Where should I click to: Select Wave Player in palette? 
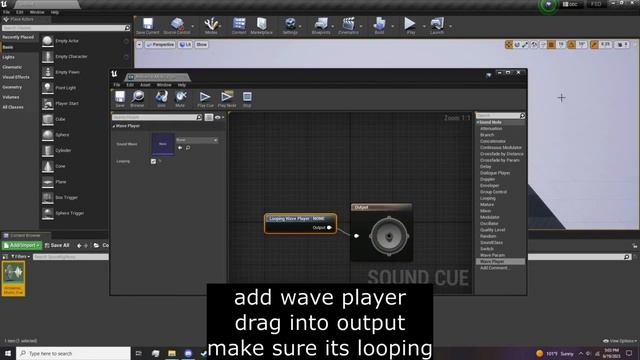[492, 262]
